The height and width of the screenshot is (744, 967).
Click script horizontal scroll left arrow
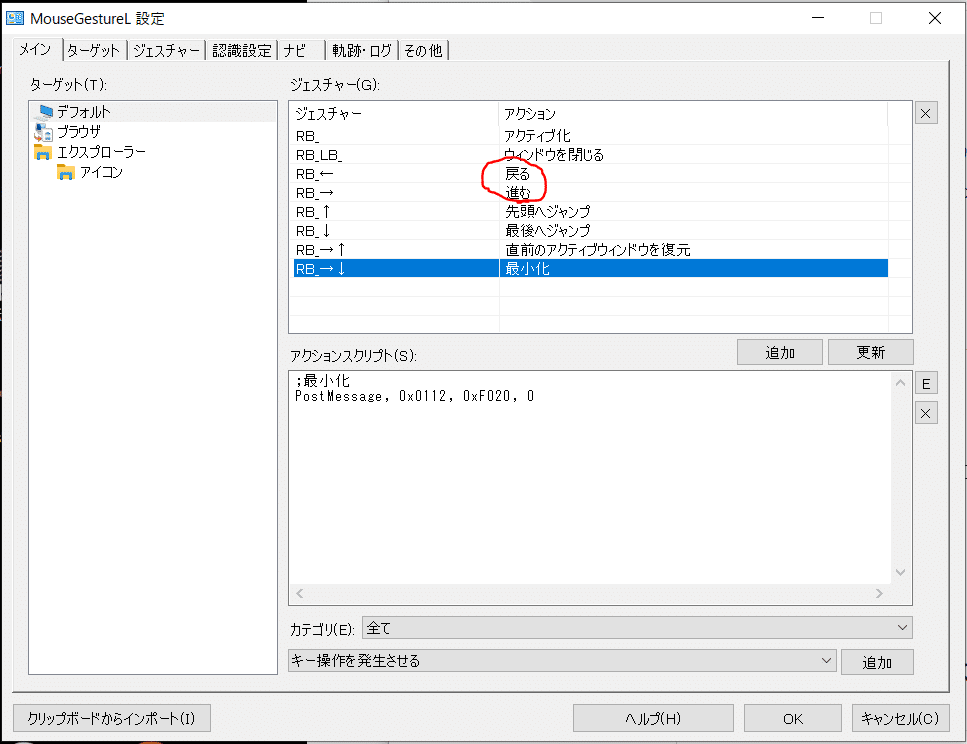pos(300,593)
